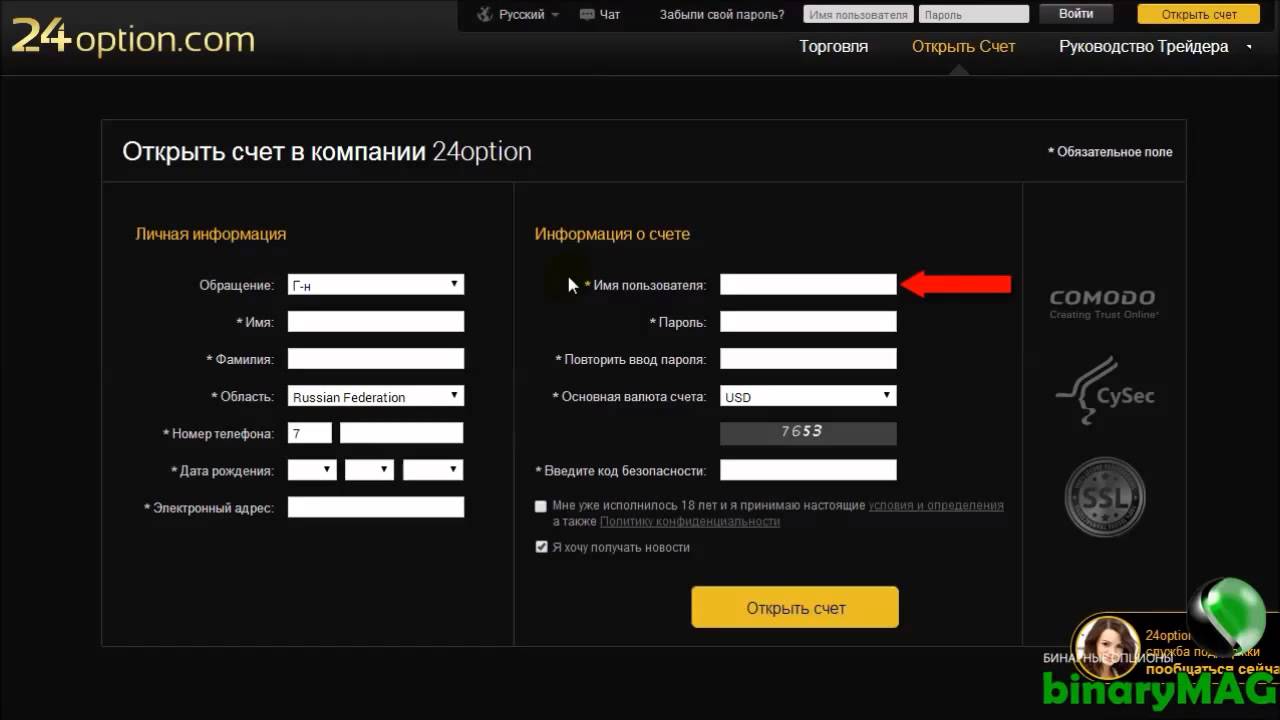
Task: Open the Обращение title dropdown
Action: pyautogui.click(x=376, y=285)
